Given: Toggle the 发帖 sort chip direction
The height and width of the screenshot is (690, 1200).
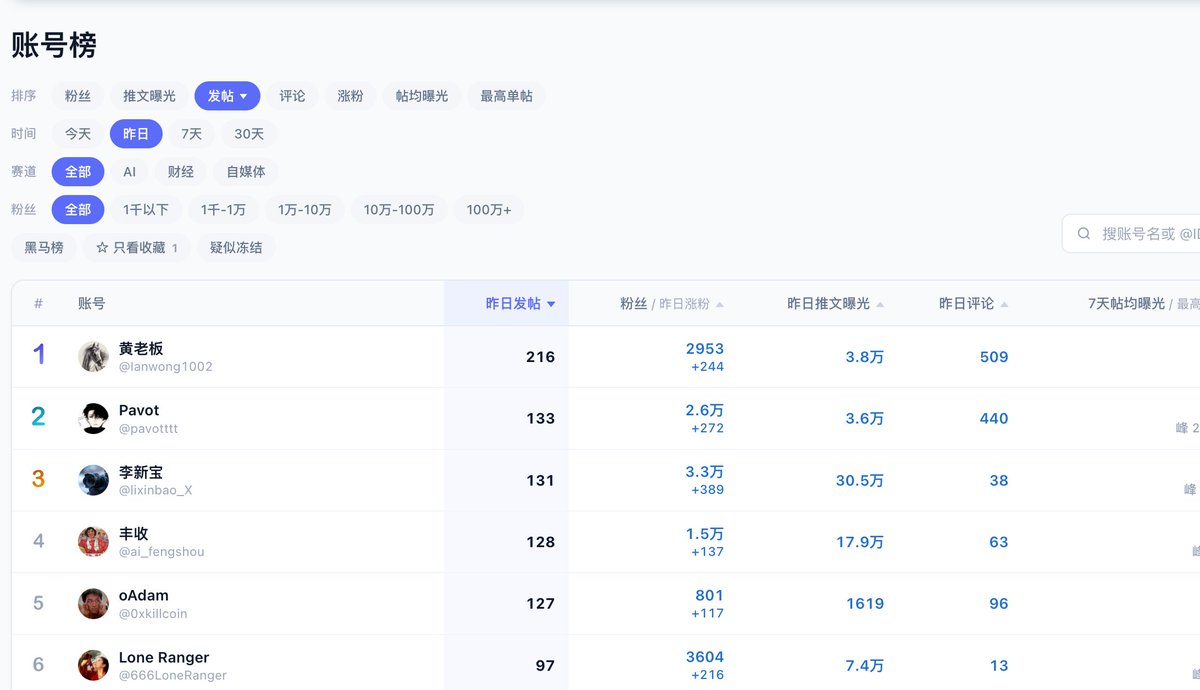Looking at the screenshot, I should point(227,96).
